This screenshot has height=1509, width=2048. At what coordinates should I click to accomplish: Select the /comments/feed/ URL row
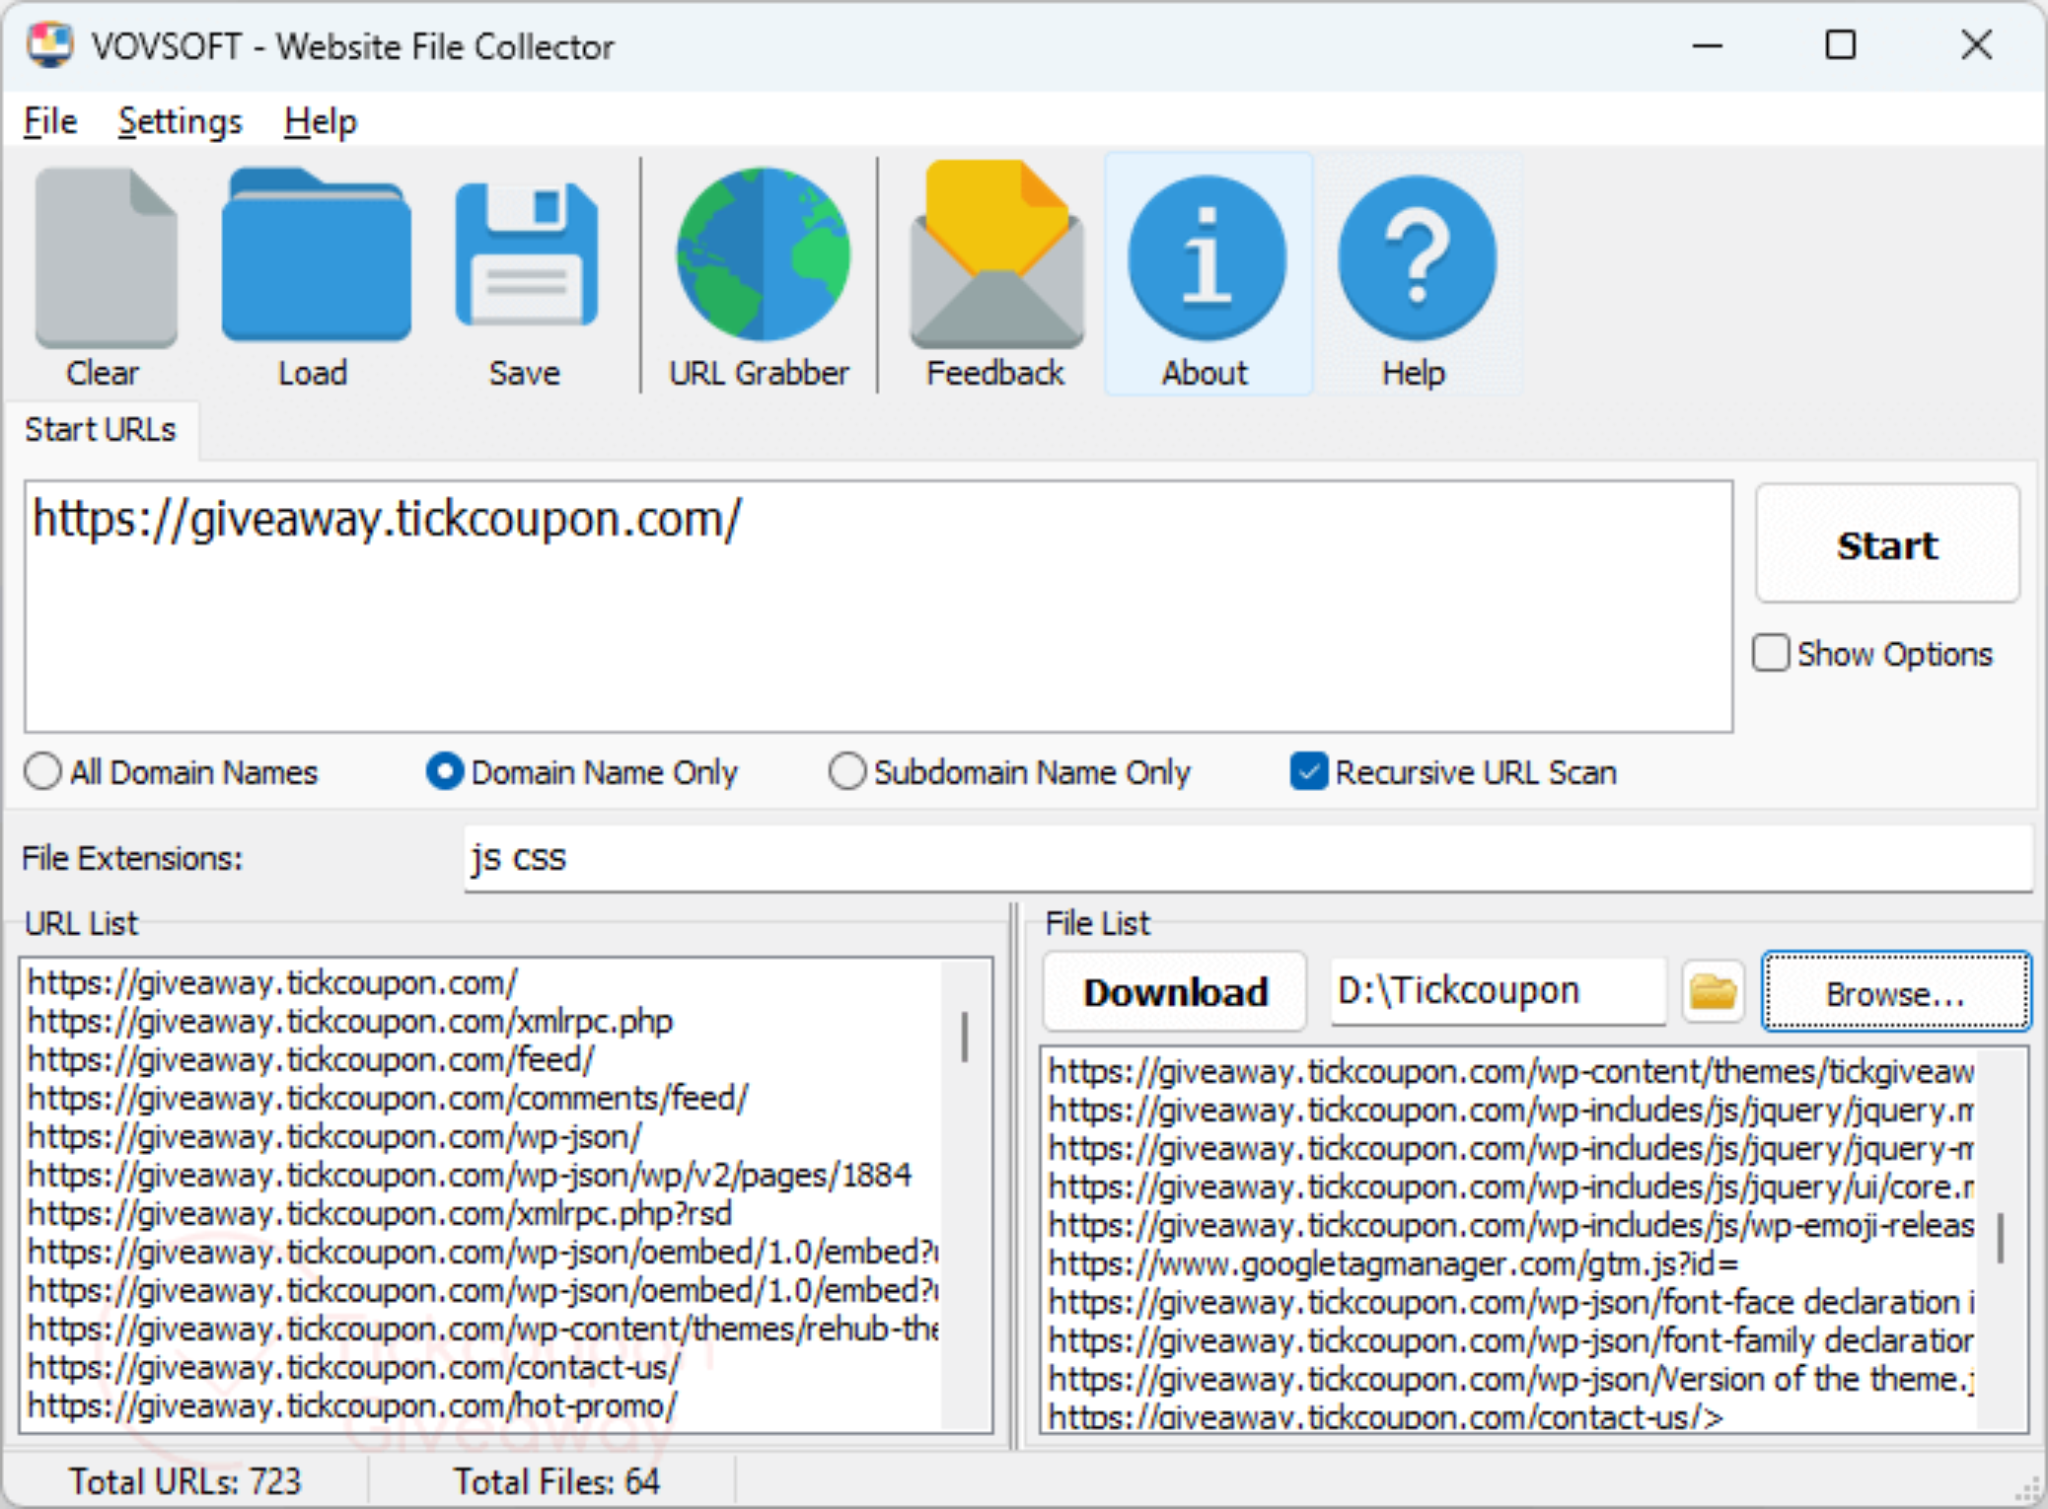point(388,1098)
